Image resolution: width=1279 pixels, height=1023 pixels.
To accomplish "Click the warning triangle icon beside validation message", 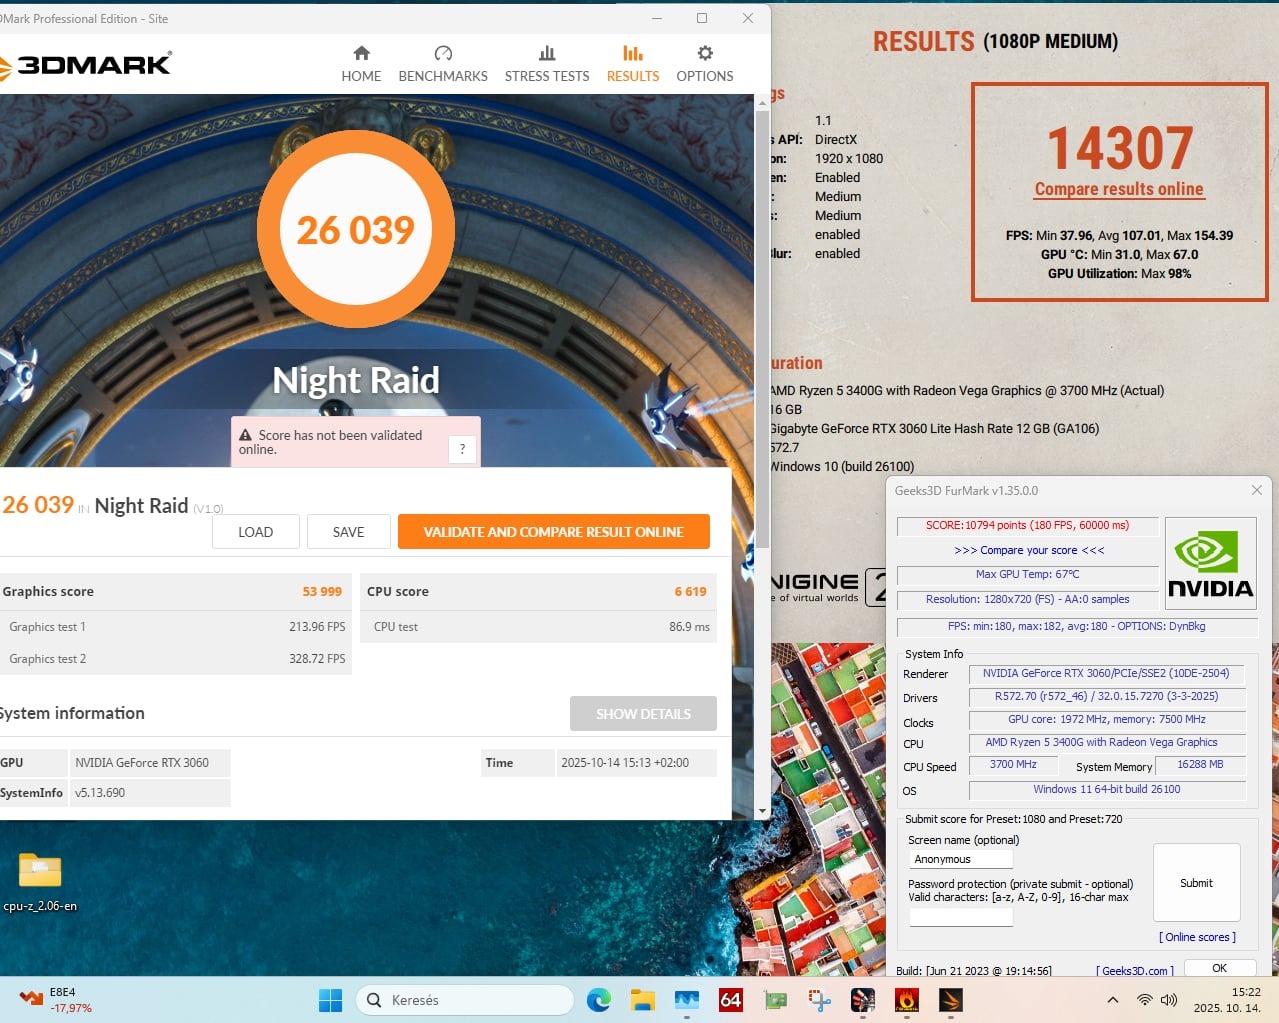I will click(x=245, y=435).
